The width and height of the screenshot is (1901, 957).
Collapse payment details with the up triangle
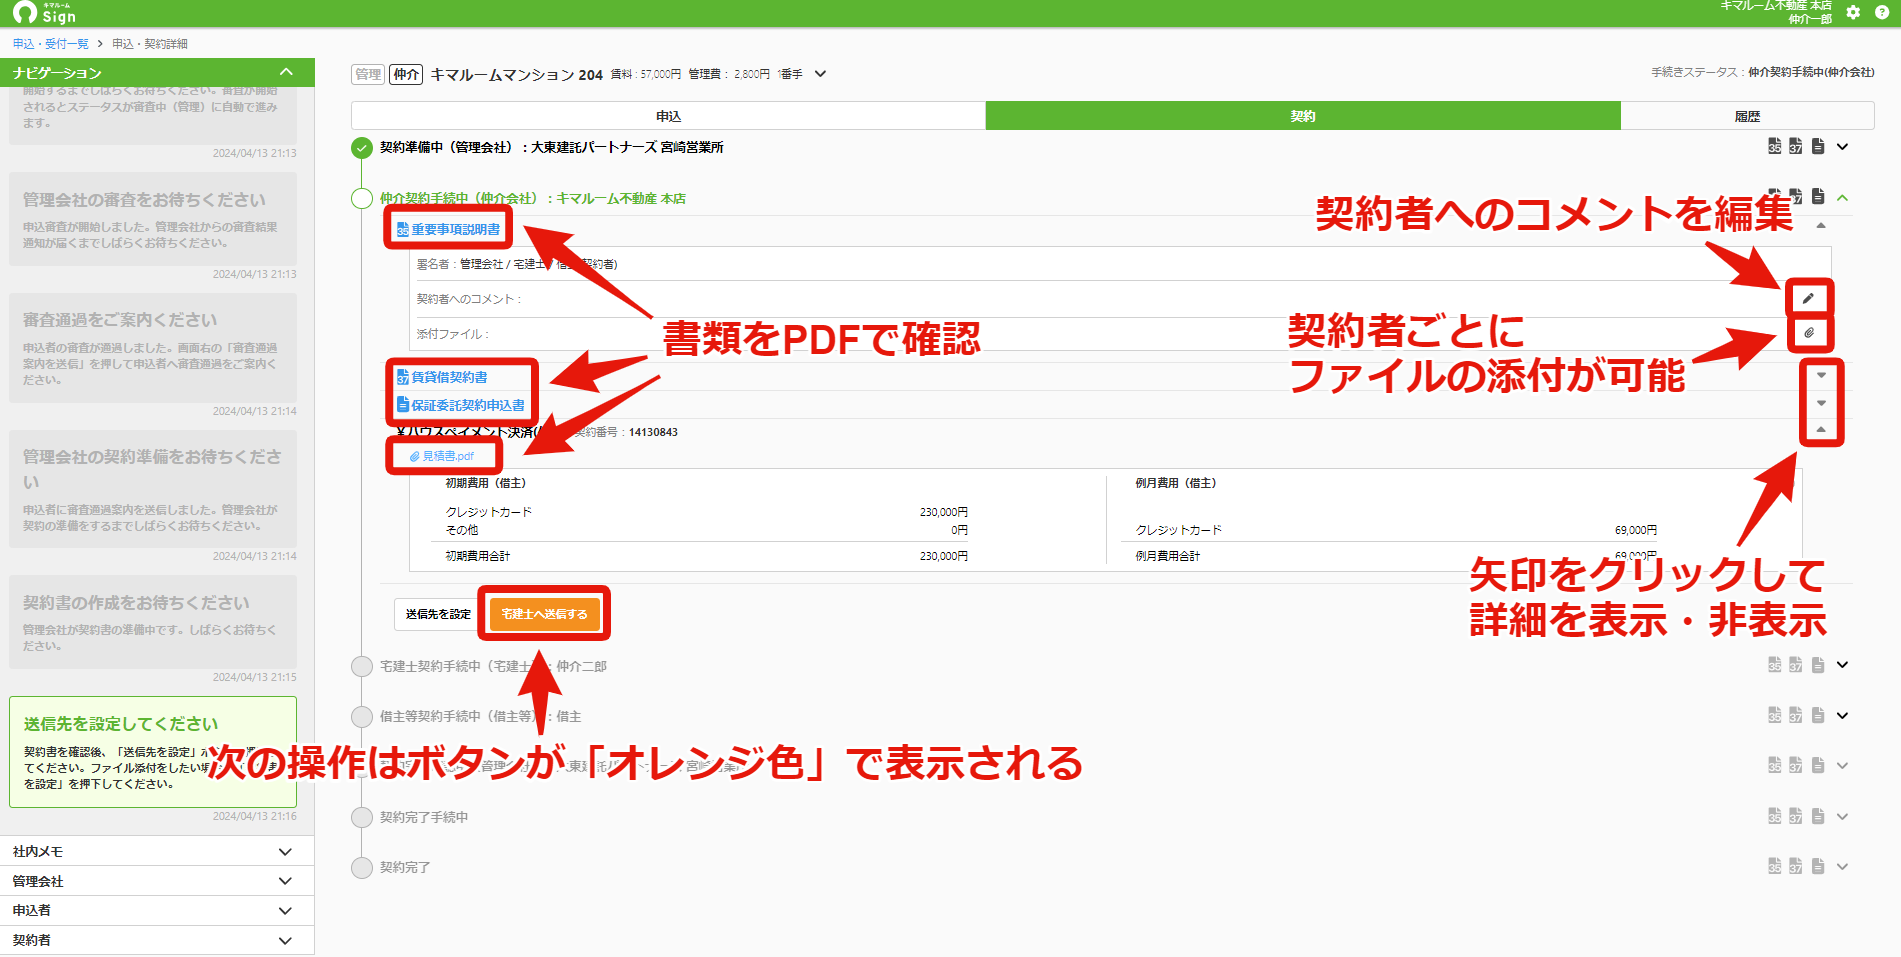[x=1821, y=430]
